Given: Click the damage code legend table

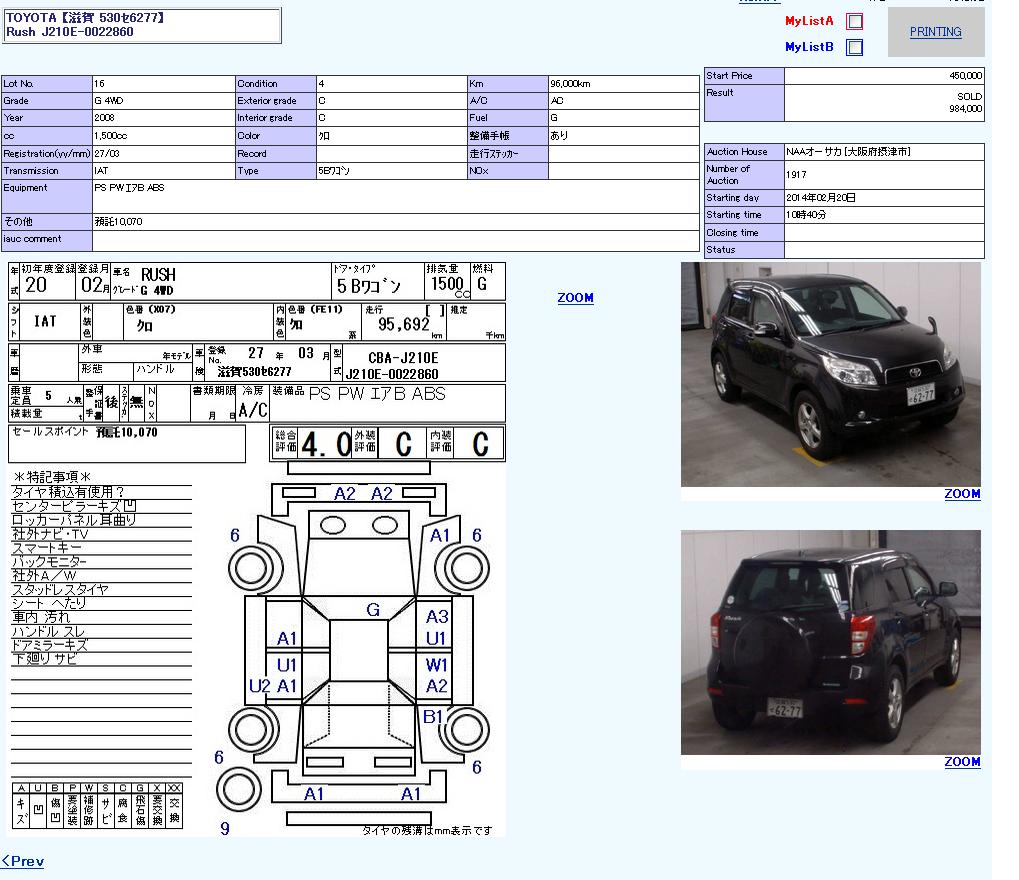Looking at the screenshot, I should 98,806.
